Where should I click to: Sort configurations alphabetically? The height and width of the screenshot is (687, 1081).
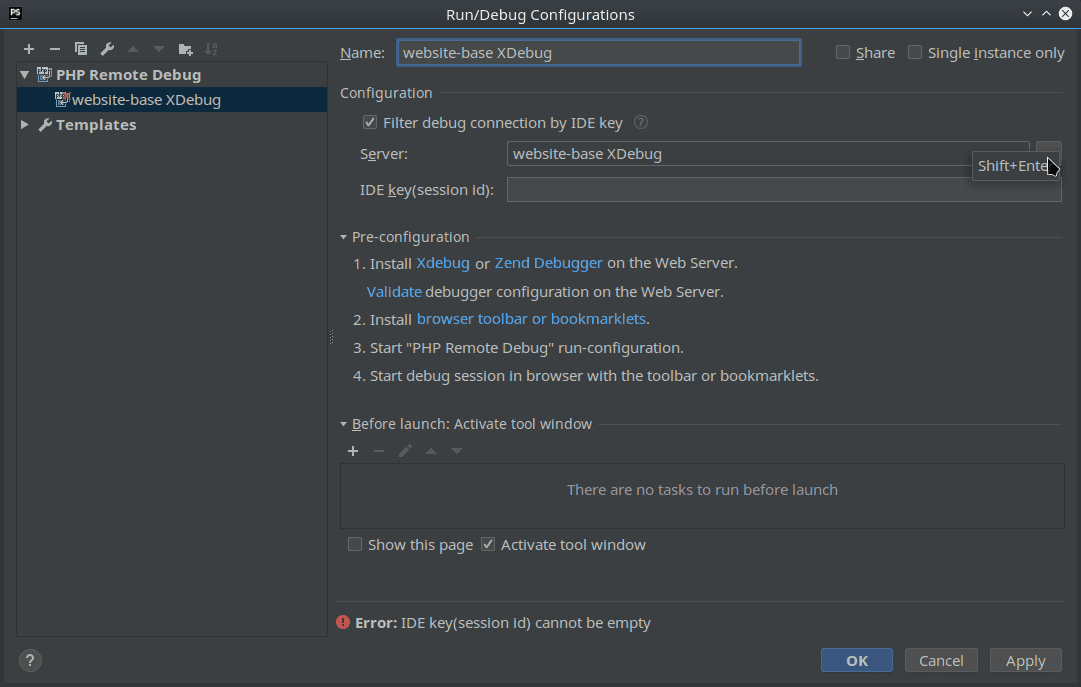pos(212,49)
